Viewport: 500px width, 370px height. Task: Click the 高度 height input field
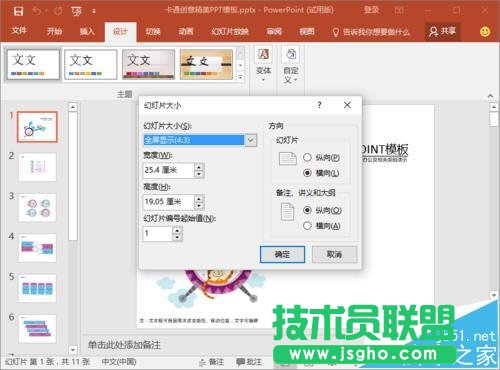click(168, 202)
